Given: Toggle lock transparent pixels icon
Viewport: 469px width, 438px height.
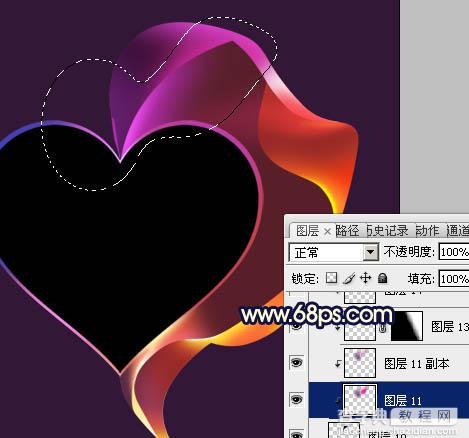Looking at the screenshot, I should [331, 278].
